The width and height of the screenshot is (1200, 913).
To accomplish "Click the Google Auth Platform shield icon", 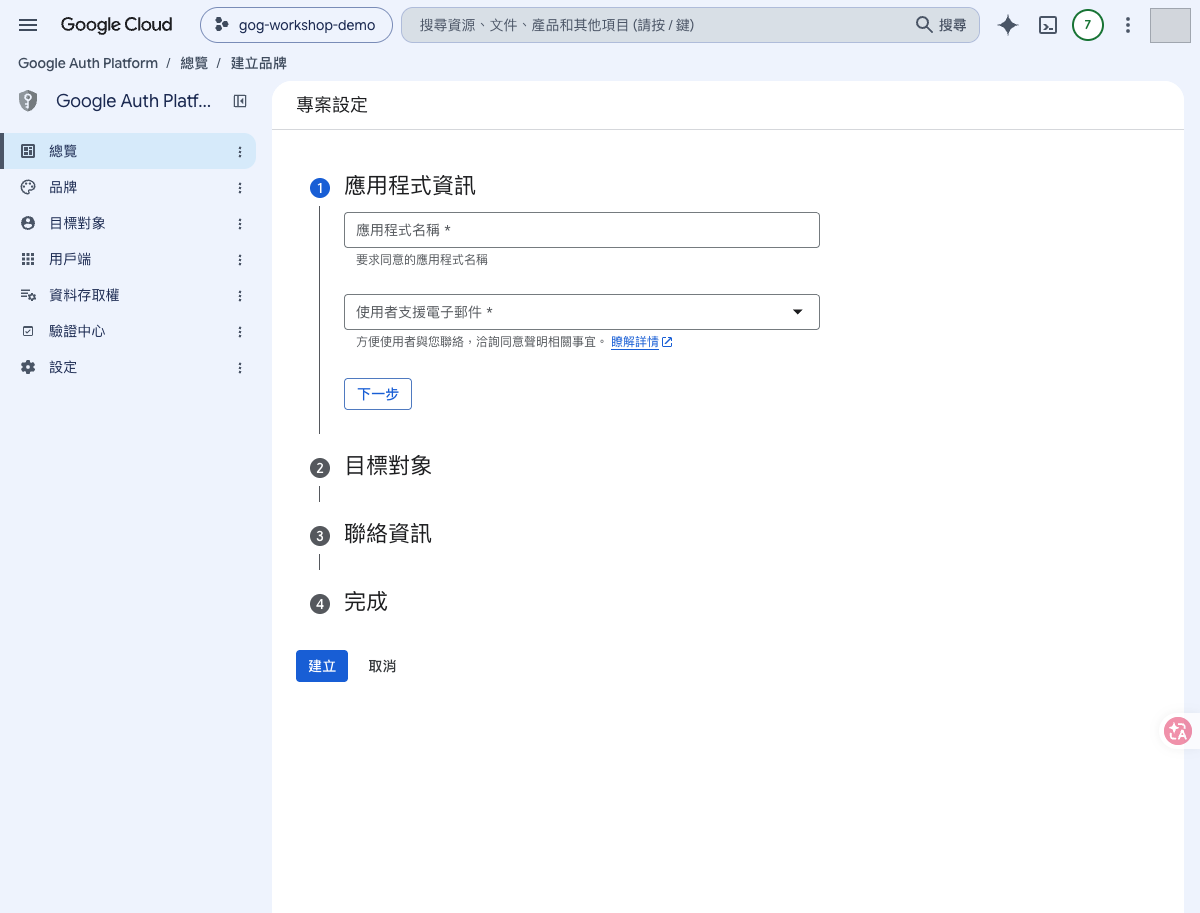I will tap(28, 101).
